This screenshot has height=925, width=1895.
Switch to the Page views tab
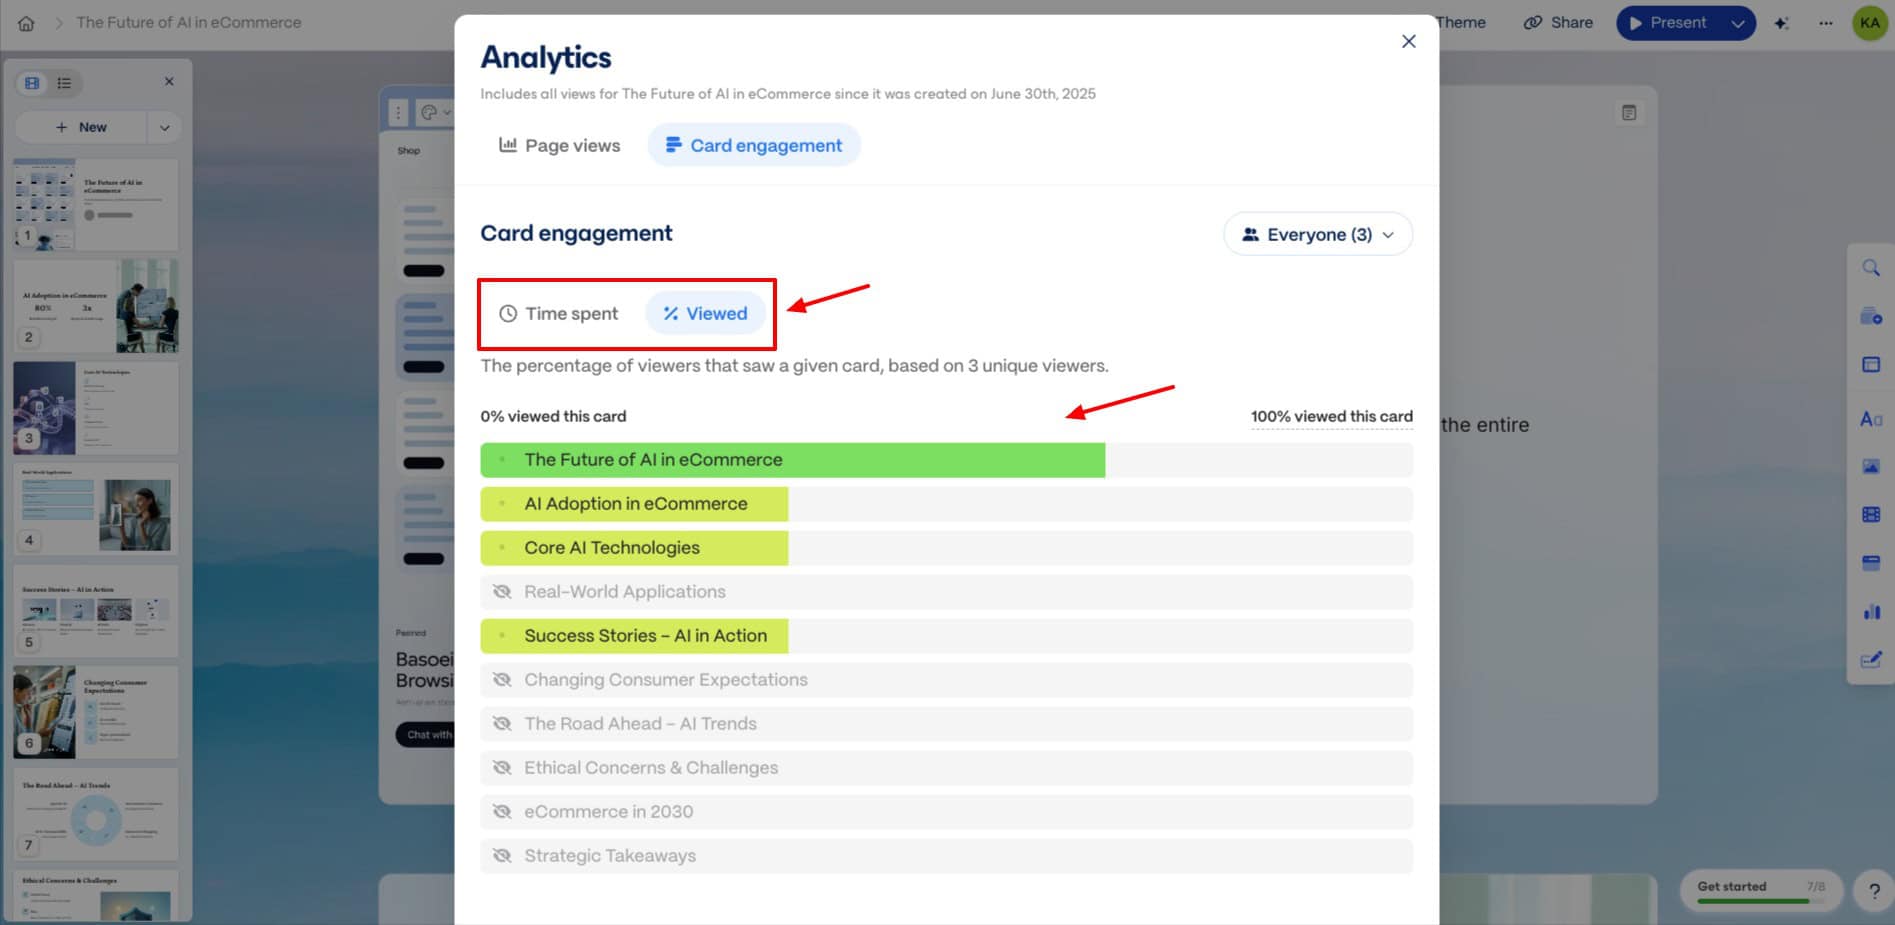pyautogui.click(x=559, y=146)
